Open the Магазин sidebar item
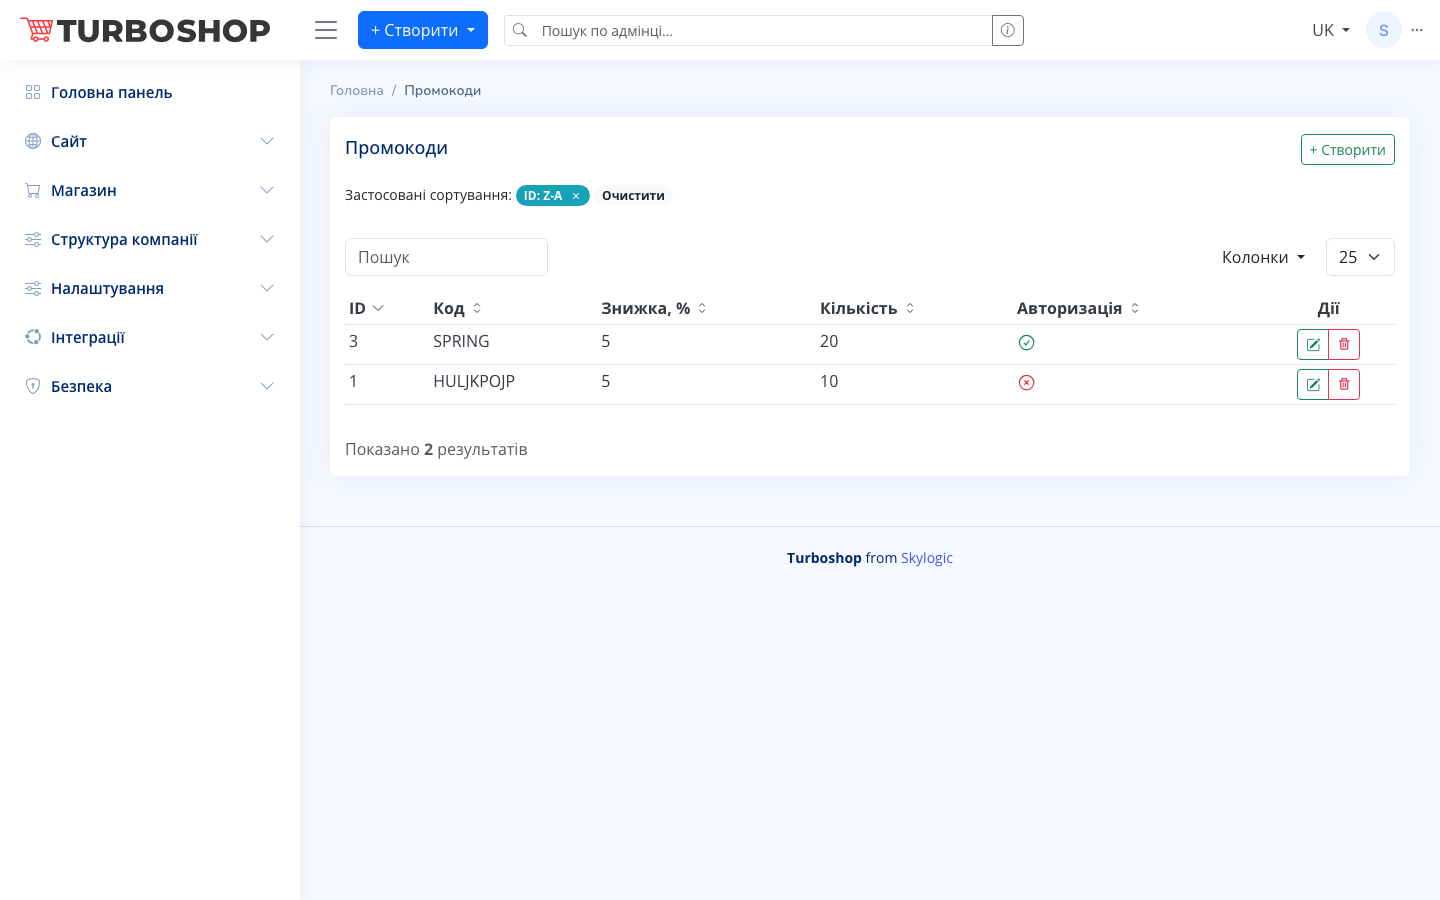This screenshot has height=900, width=1440. click(150, 190)
